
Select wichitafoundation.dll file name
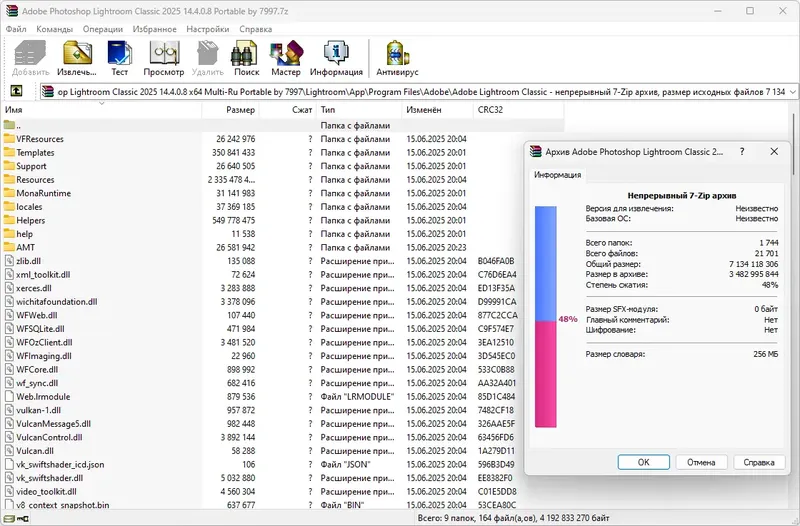tap(57, 302)
